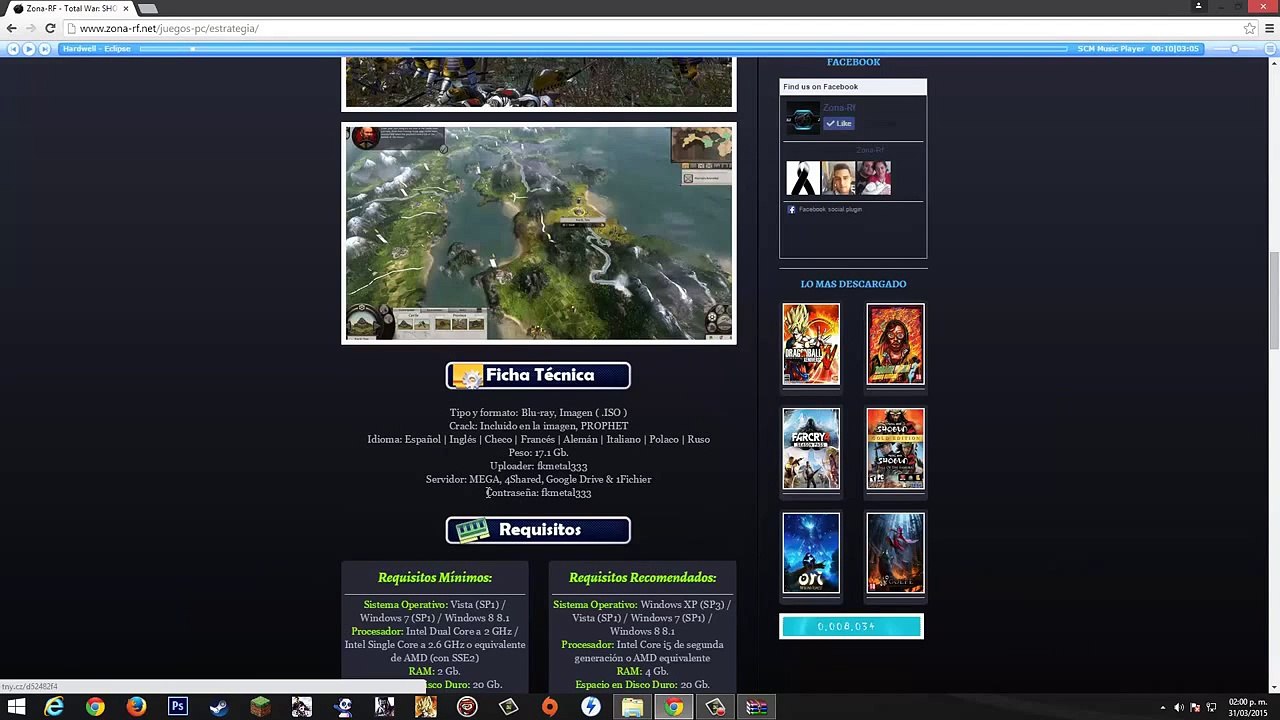Launch Origin from the taskbar
Screen dimensions: 1280x720
click(x=550, y=707)
